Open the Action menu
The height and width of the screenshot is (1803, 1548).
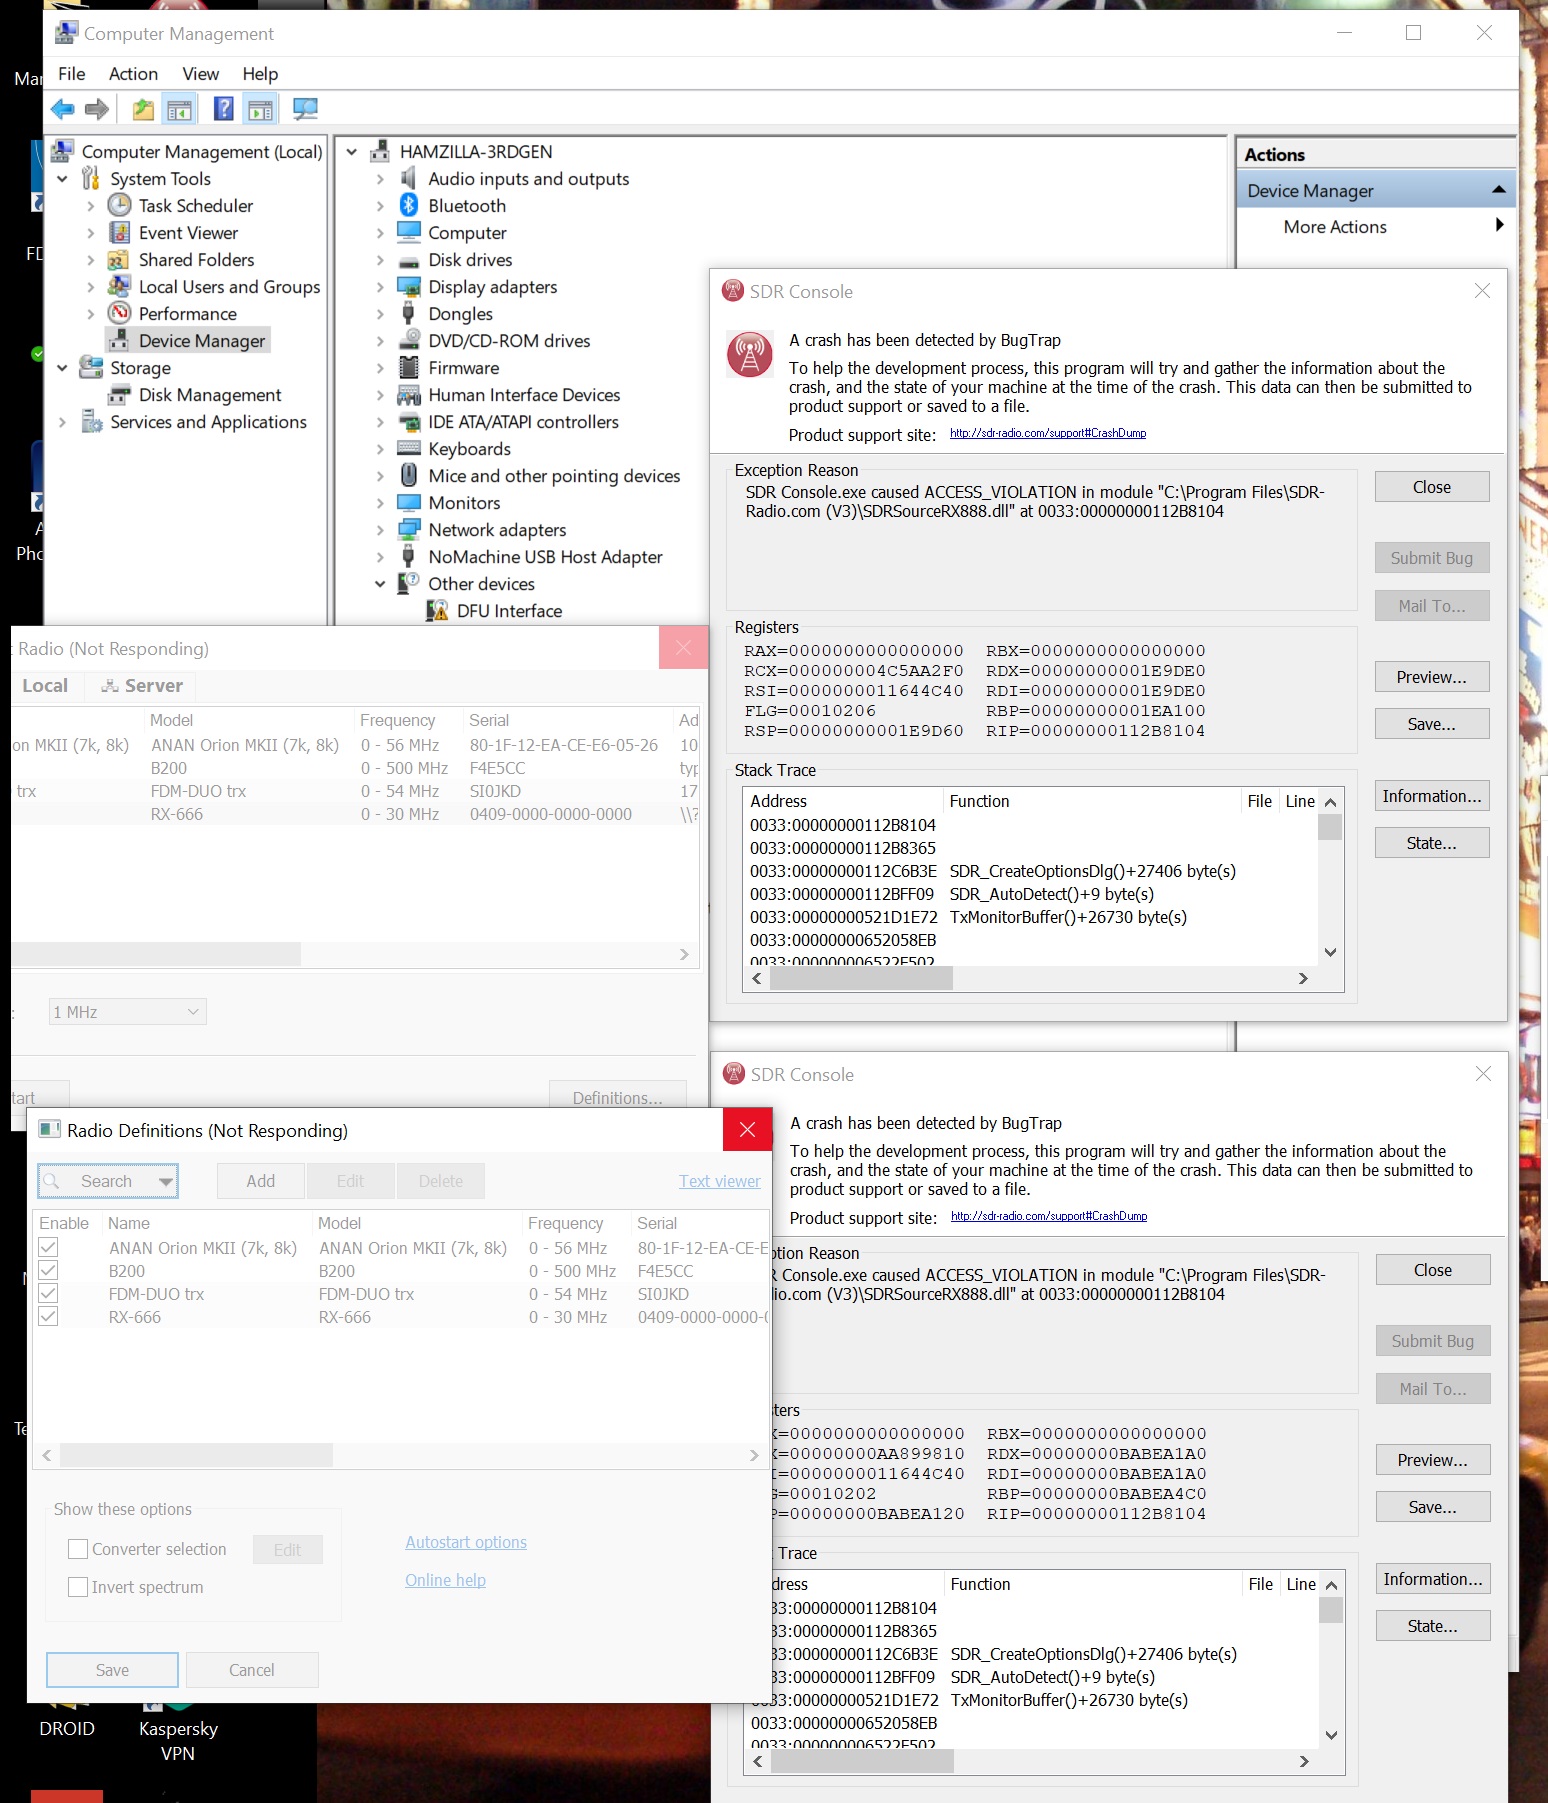pos(133,74)
